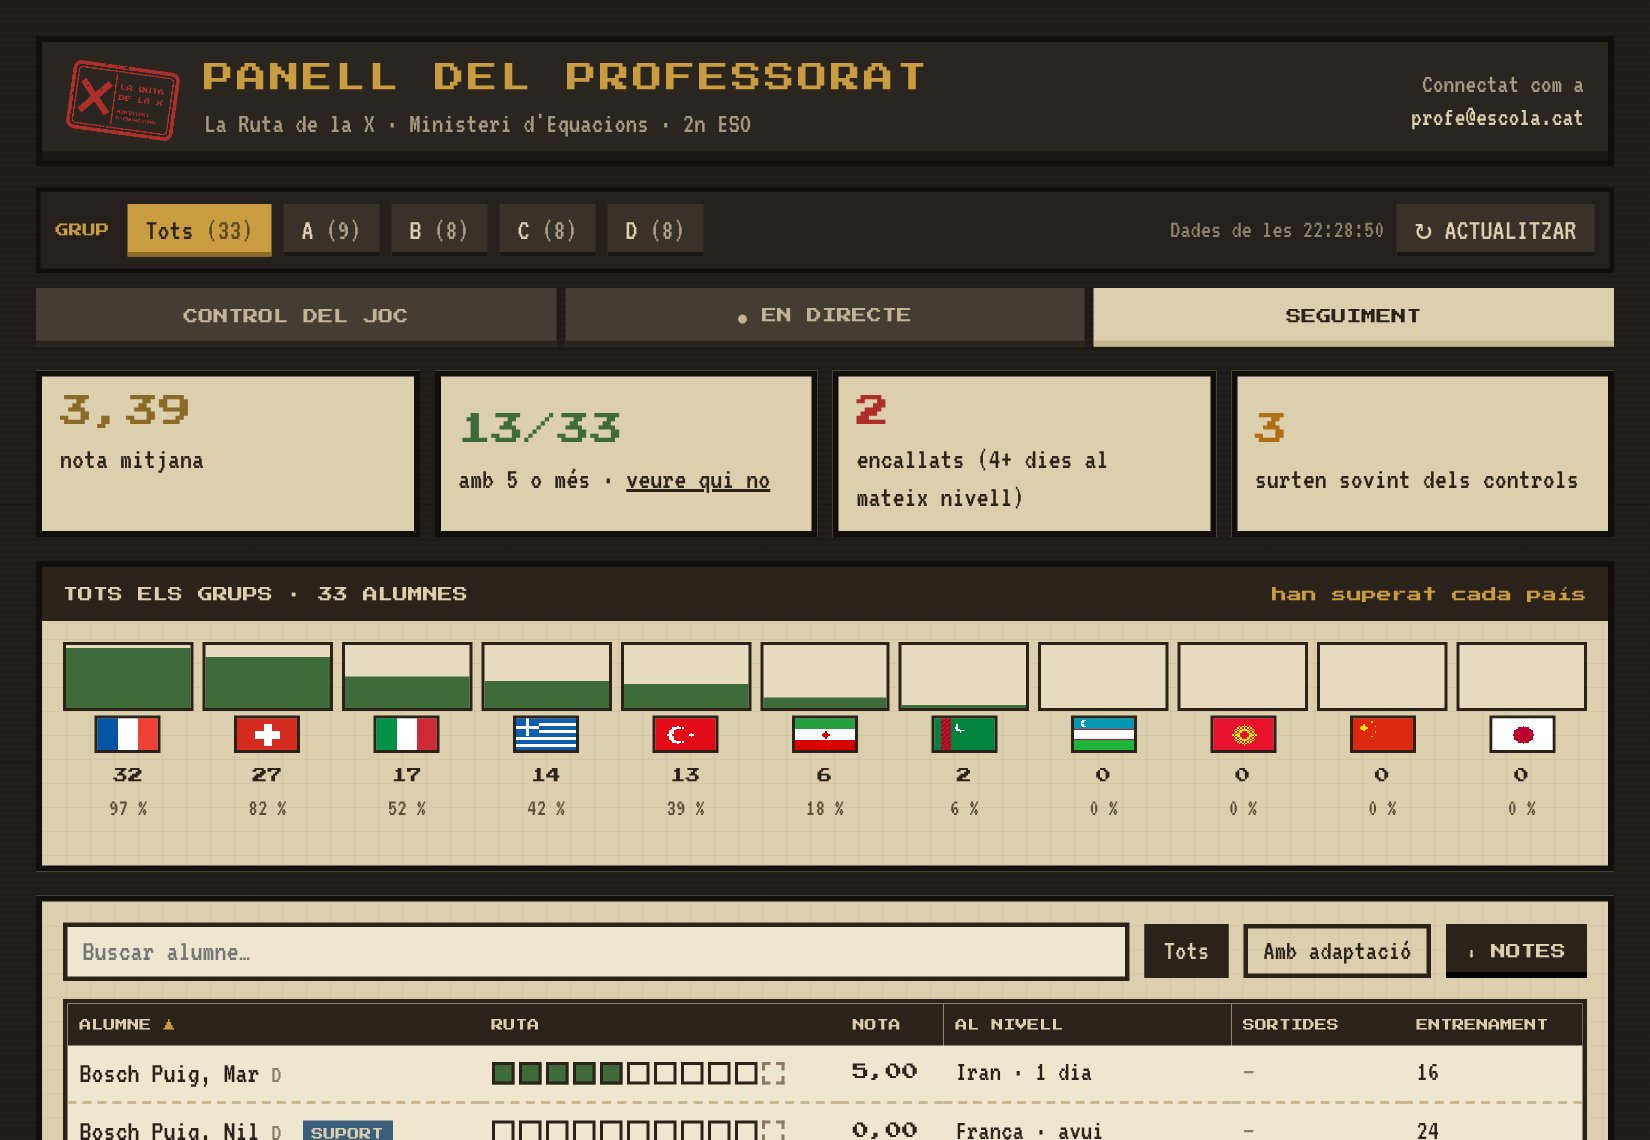Click the sort arrow beside ALUMNE header
Viewport: 1650px width, 1140px height.
point(169,1024)
